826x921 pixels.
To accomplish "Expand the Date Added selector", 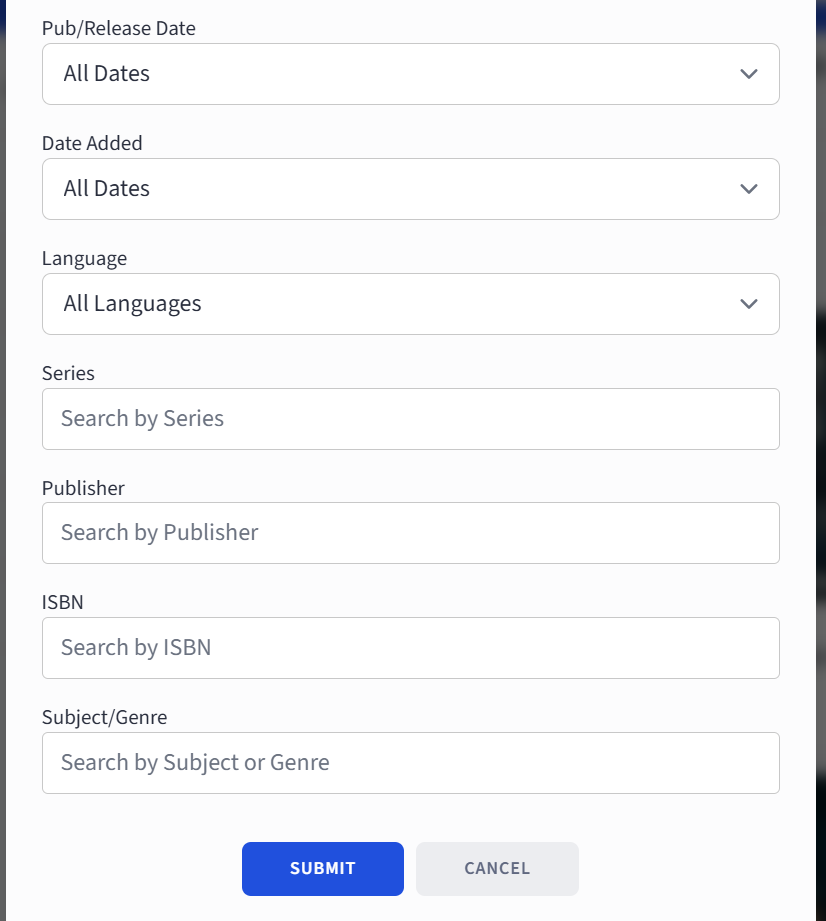I will 410,188.
